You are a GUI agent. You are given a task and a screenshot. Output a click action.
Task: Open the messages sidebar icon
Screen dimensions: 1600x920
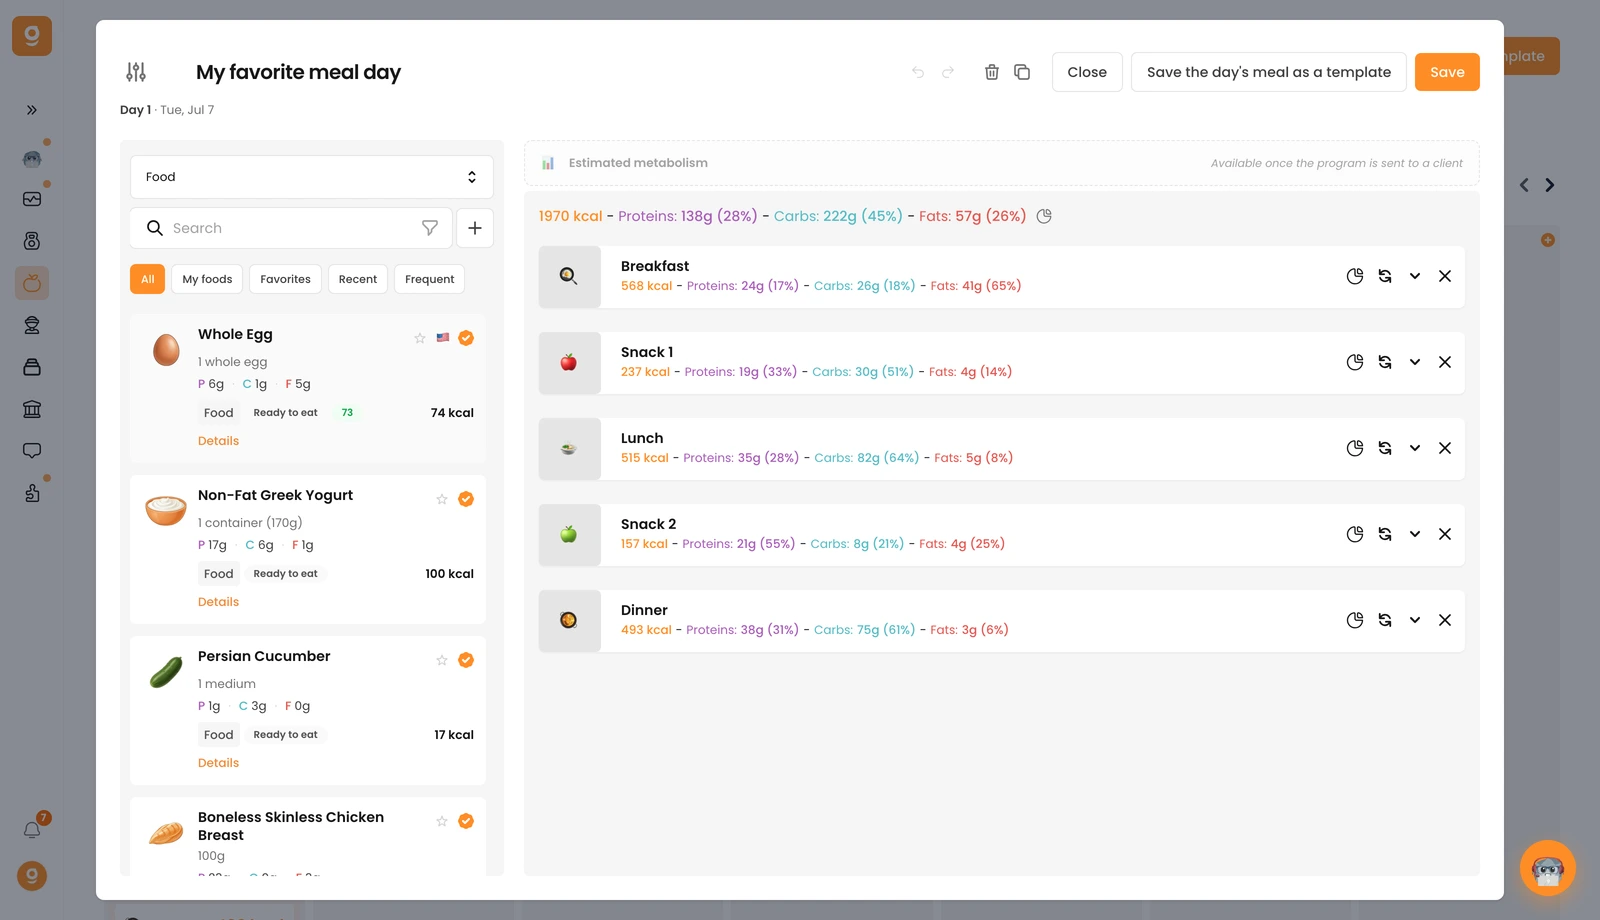(x=32, y=451)
